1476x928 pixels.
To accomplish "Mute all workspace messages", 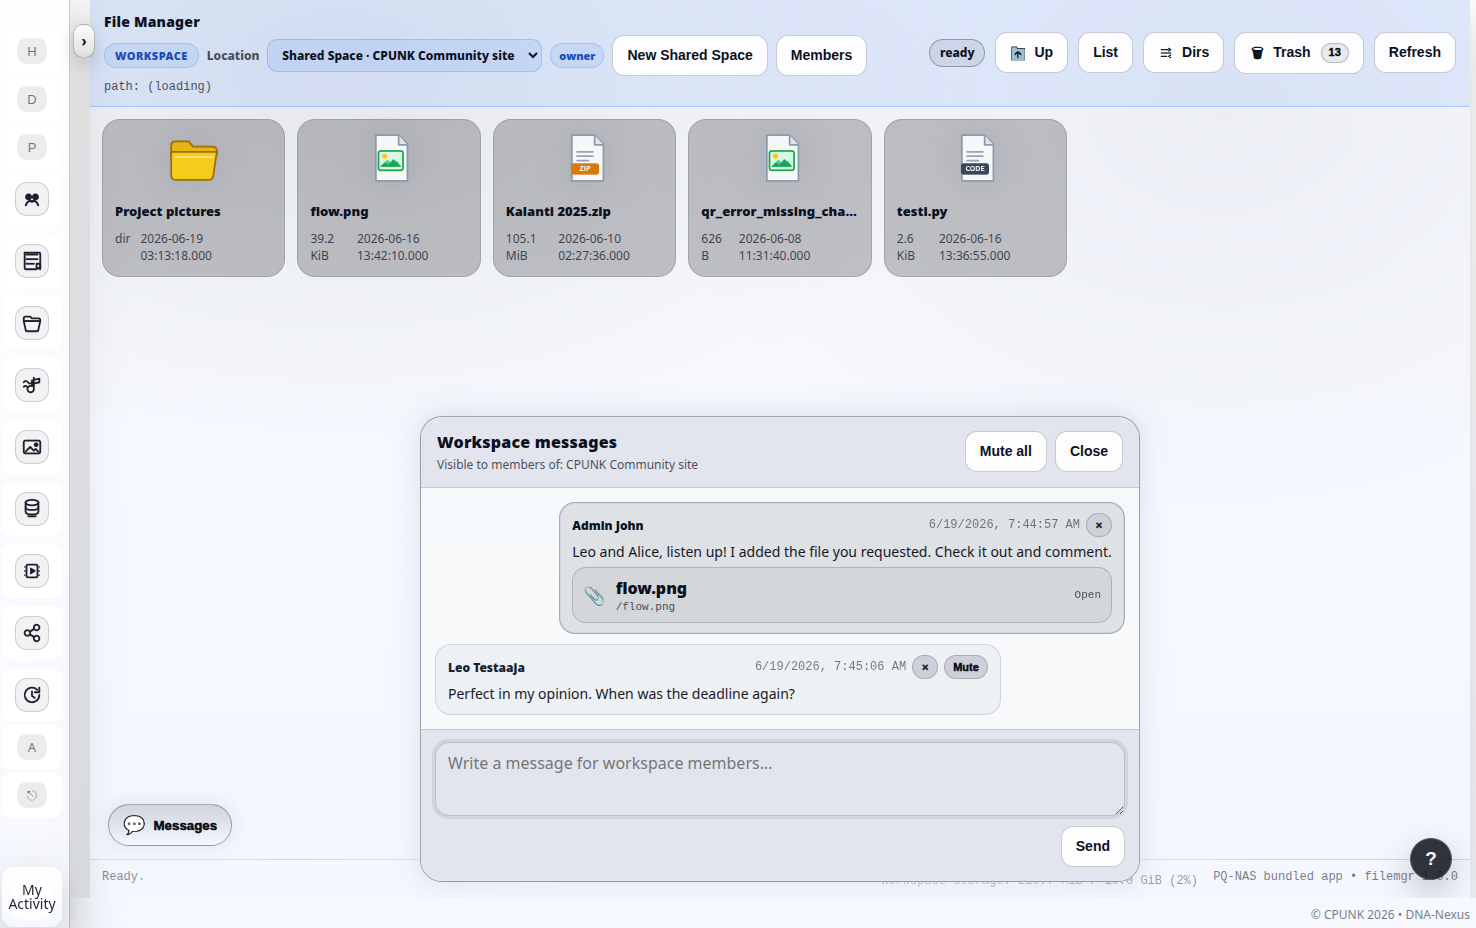I will 1005,452.
